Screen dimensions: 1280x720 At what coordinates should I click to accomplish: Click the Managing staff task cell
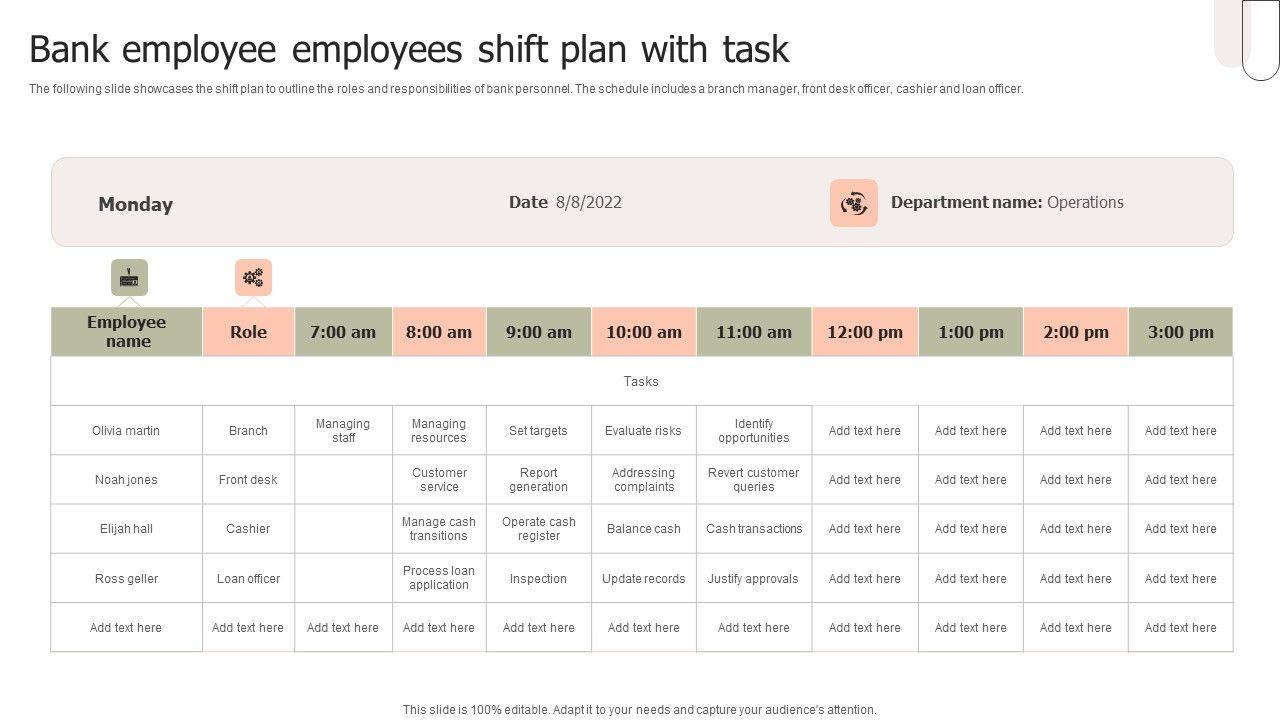(343, 431)
